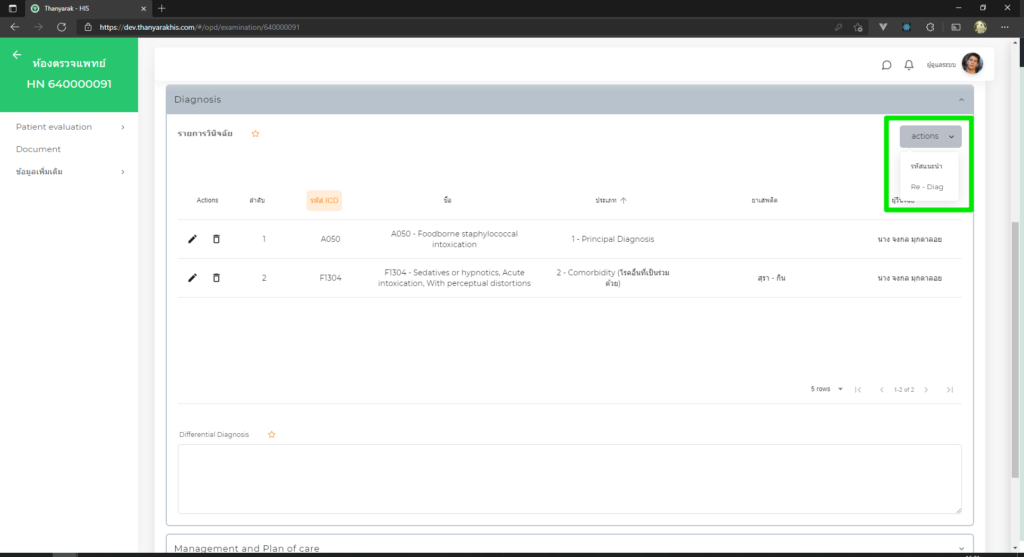1024x557 pixels.
Task: Open the notifications bell icon
Action: pyautogui.click(x=909, y=65)
